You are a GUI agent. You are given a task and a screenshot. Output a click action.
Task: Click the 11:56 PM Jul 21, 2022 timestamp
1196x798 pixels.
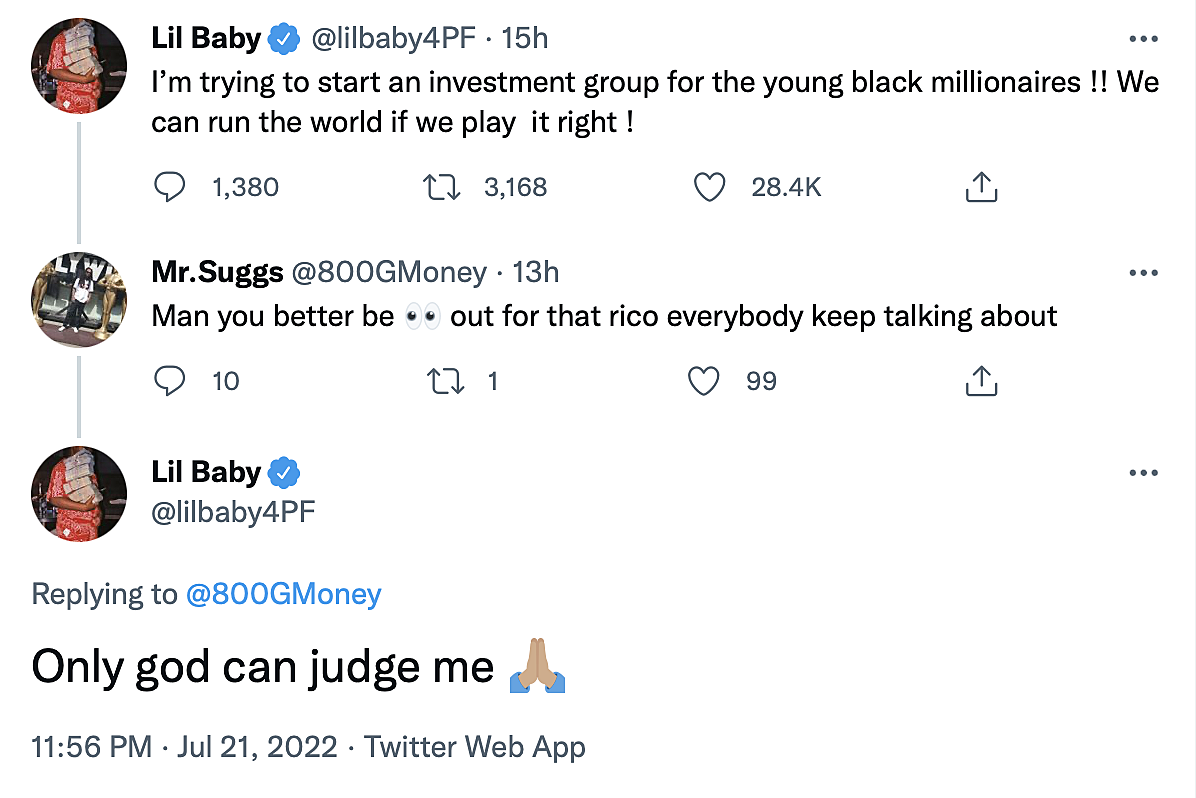[x=184, y=747]
